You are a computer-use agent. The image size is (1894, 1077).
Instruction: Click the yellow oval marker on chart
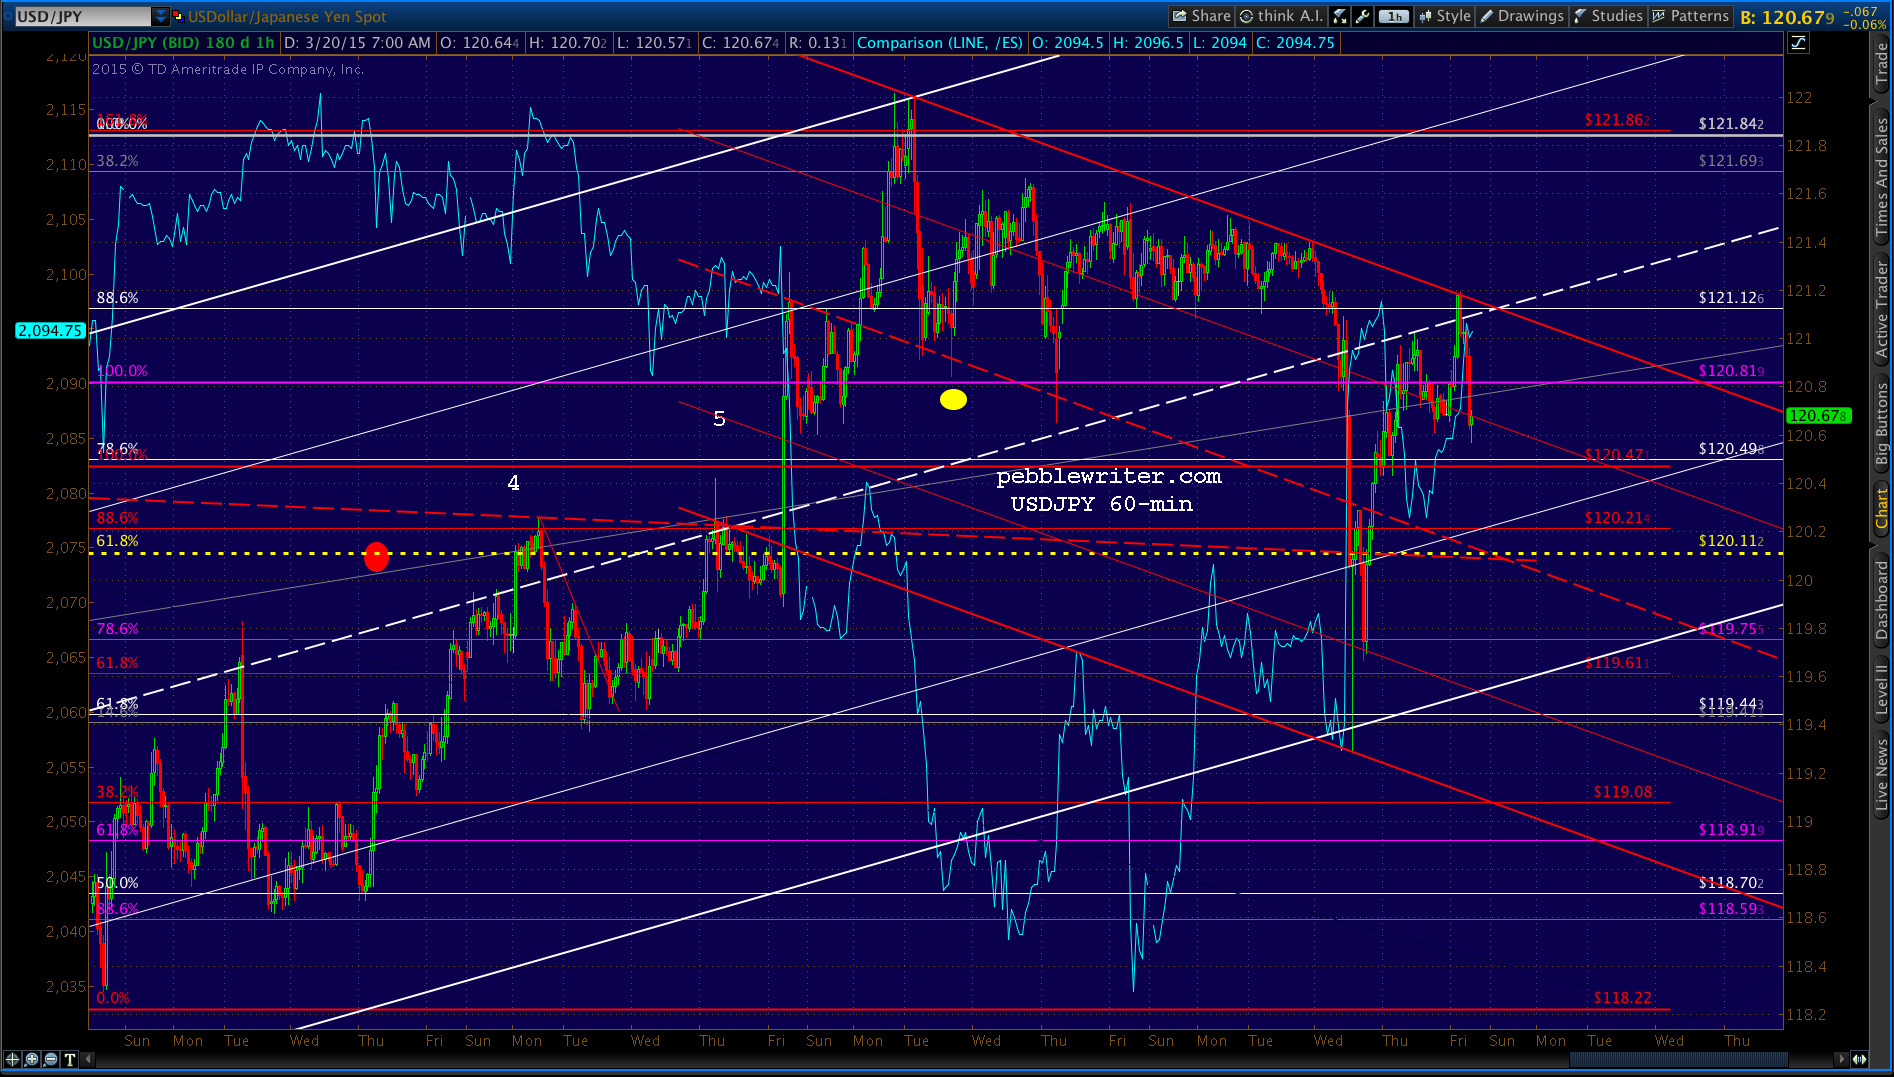(953, 400)
